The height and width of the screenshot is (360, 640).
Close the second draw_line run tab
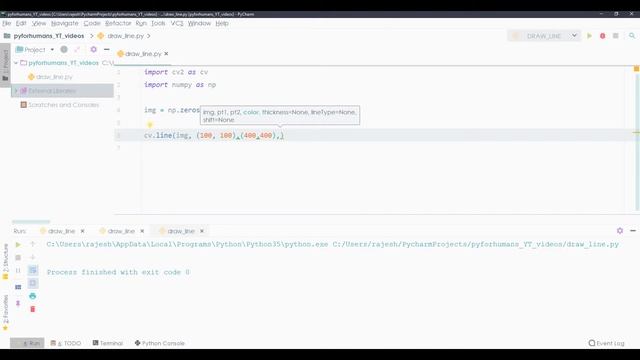142,231
